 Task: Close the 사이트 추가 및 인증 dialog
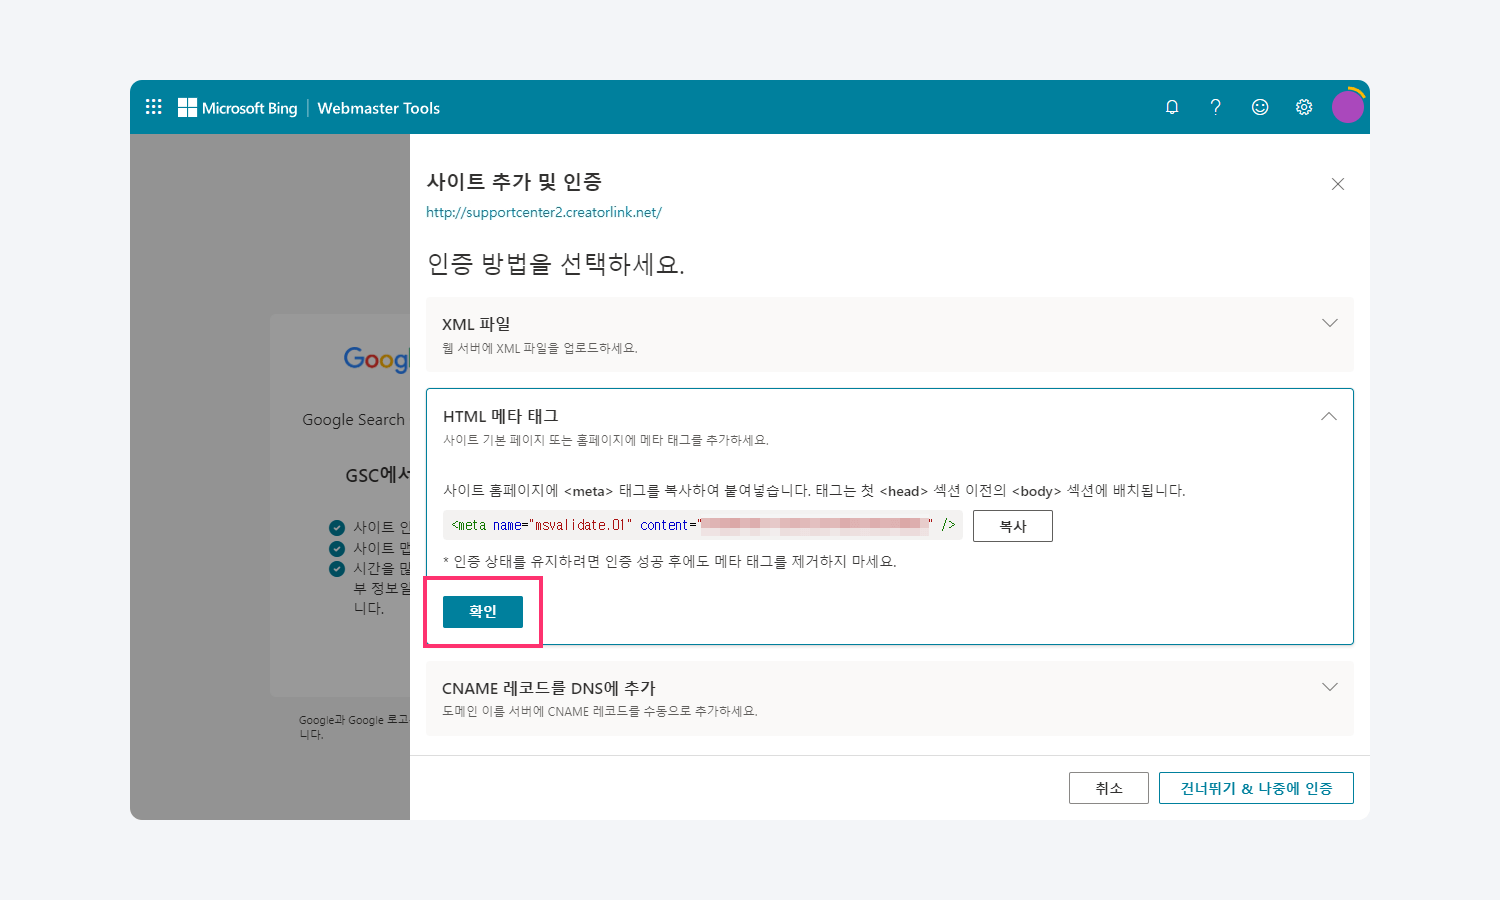coord(1338,184)
